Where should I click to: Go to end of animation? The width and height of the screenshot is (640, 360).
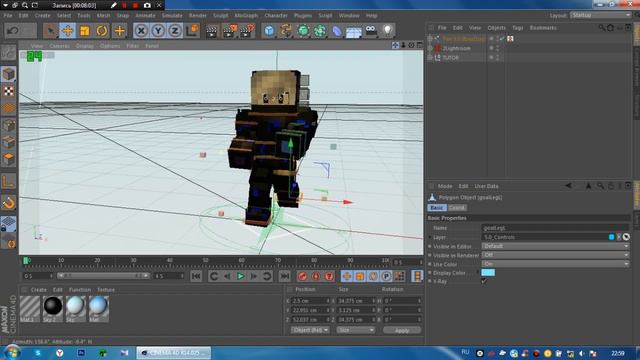pos(284,276)
